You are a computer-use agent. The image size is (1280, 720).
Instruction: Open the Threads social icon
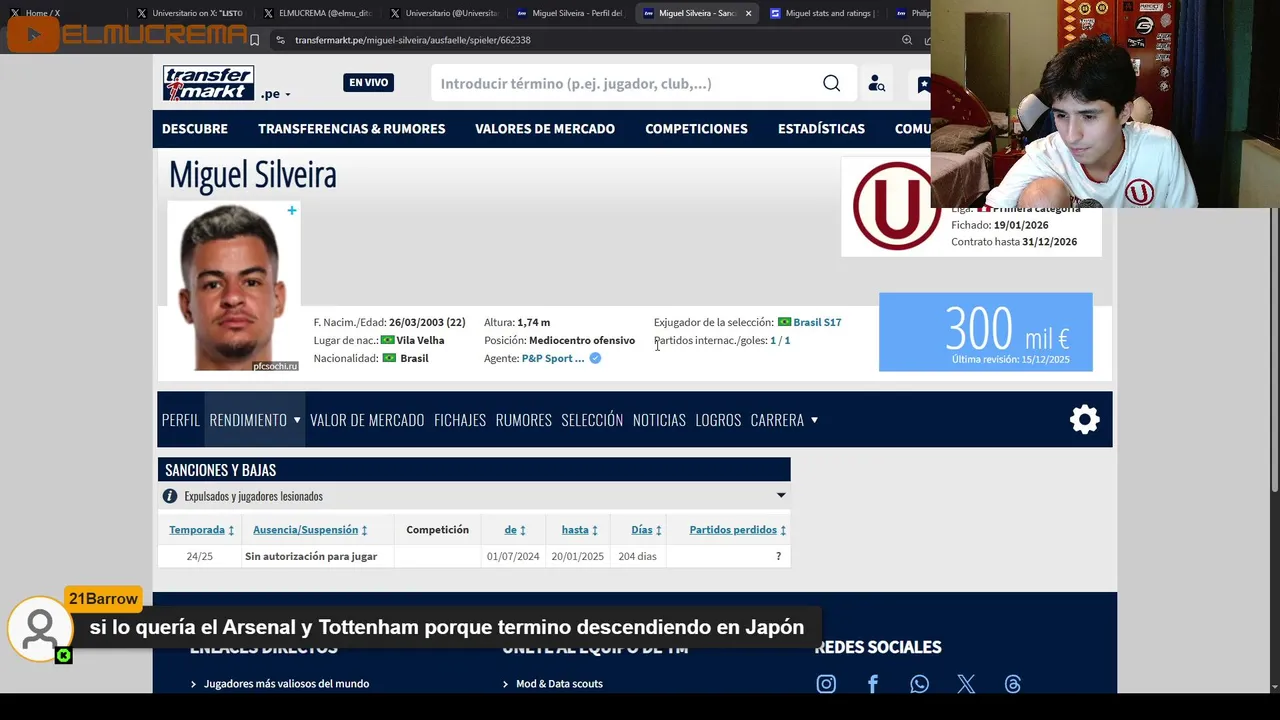tap(1013, 684)
